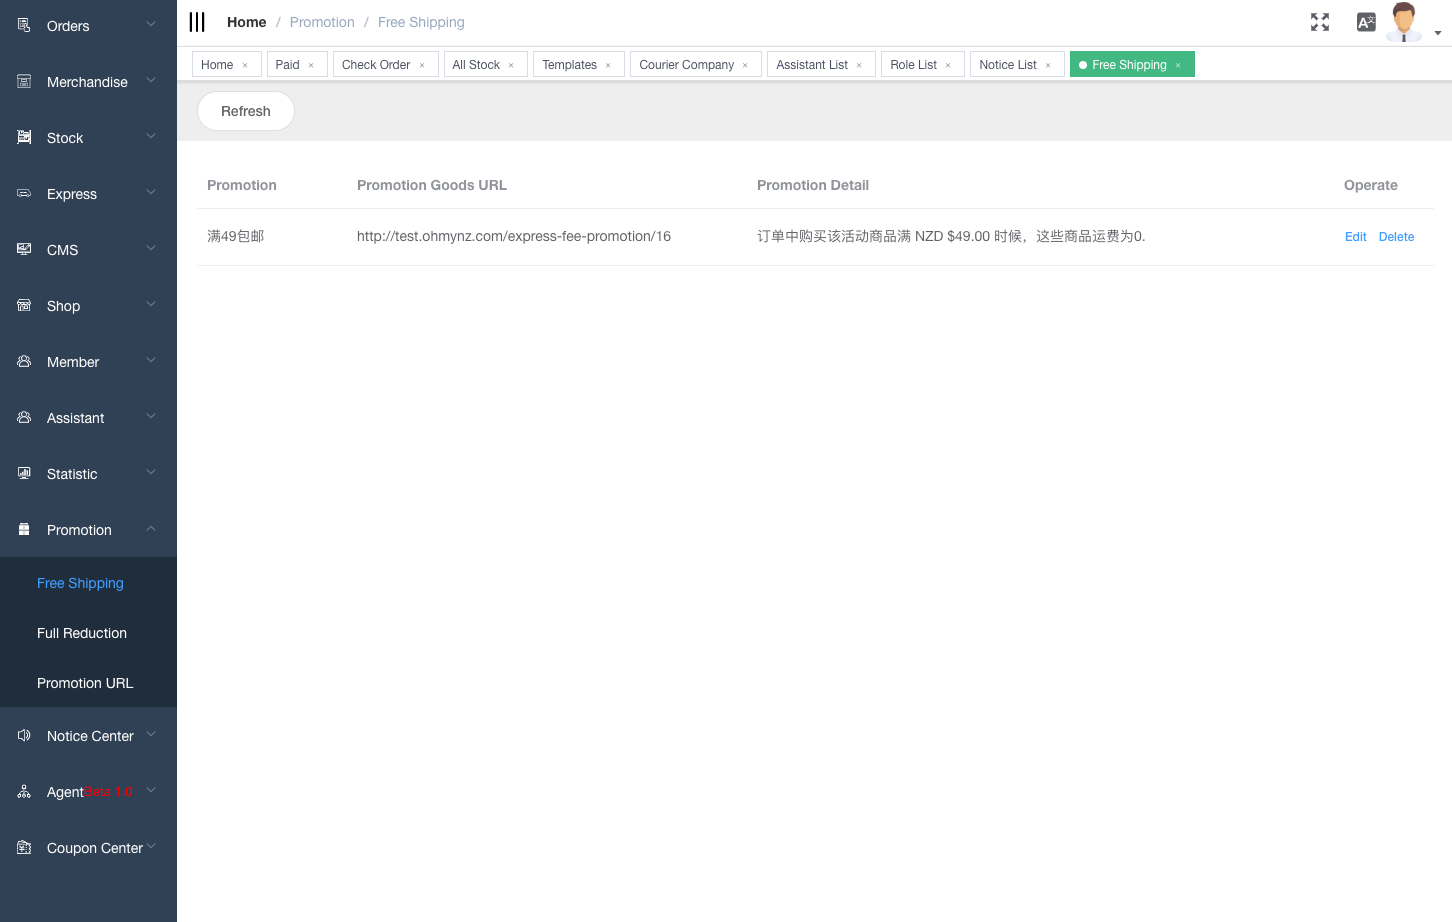Open the language translation icon
1452x922 pixels.
tap(1366, 21)
